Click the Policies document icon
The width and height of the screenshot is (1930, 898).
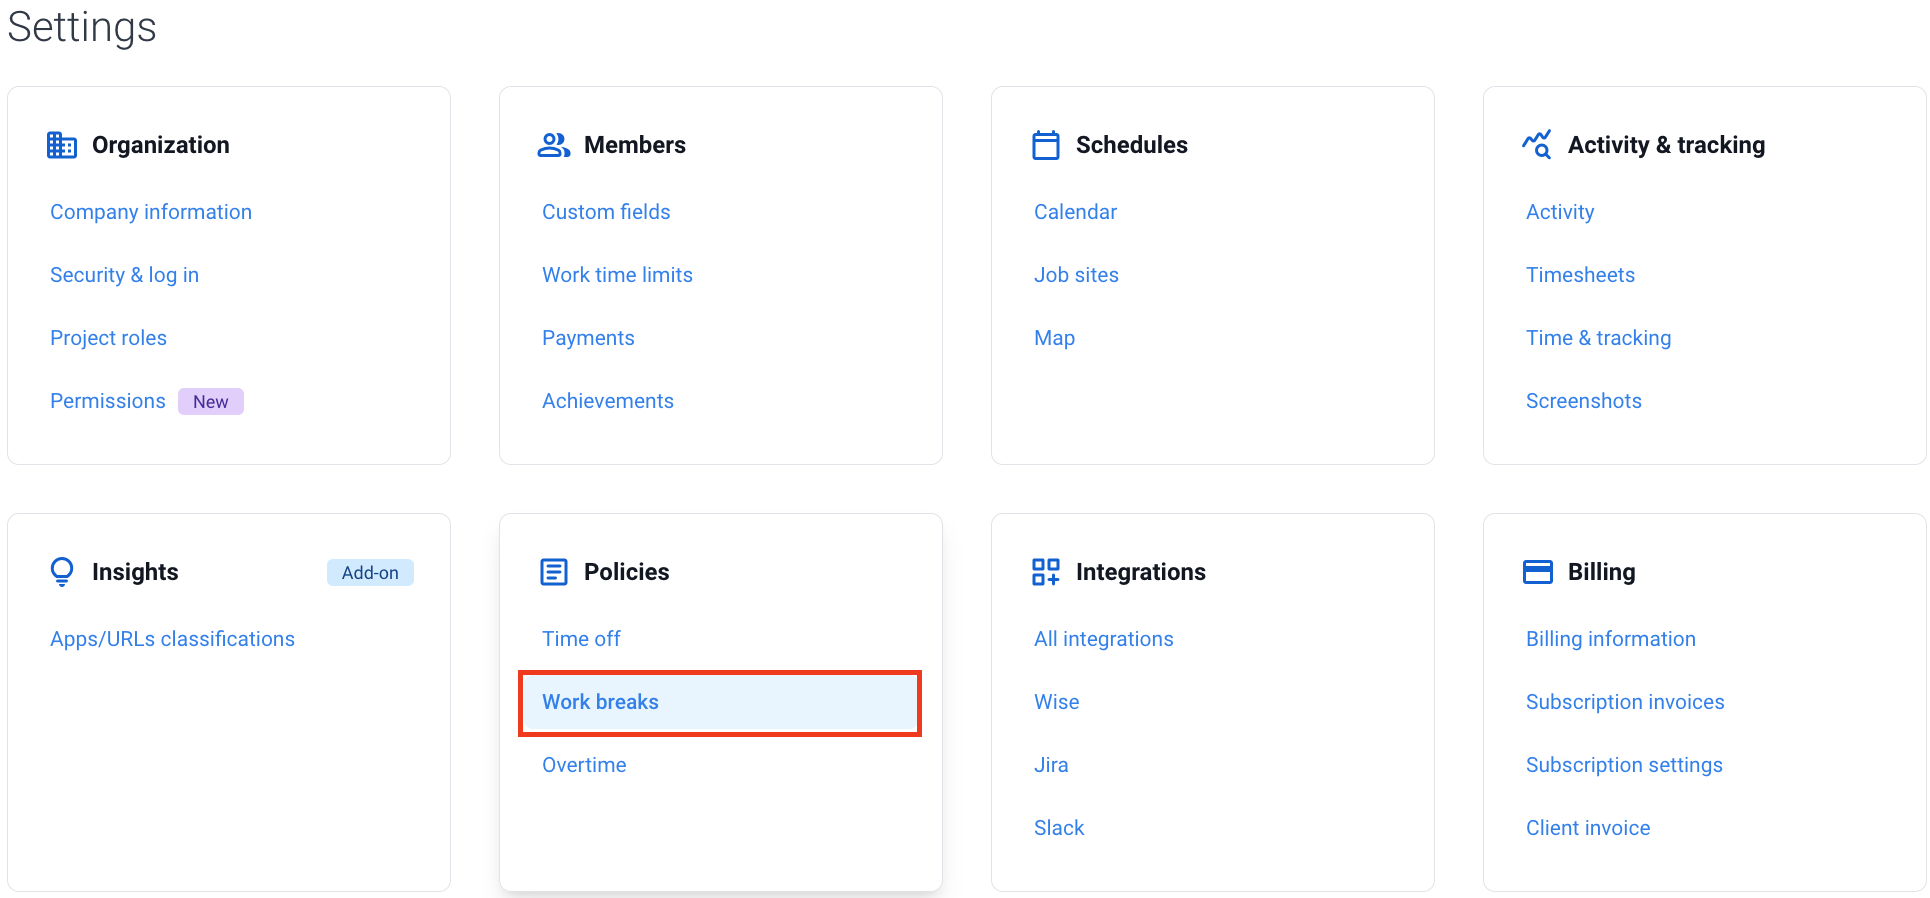tap(554, 572)
